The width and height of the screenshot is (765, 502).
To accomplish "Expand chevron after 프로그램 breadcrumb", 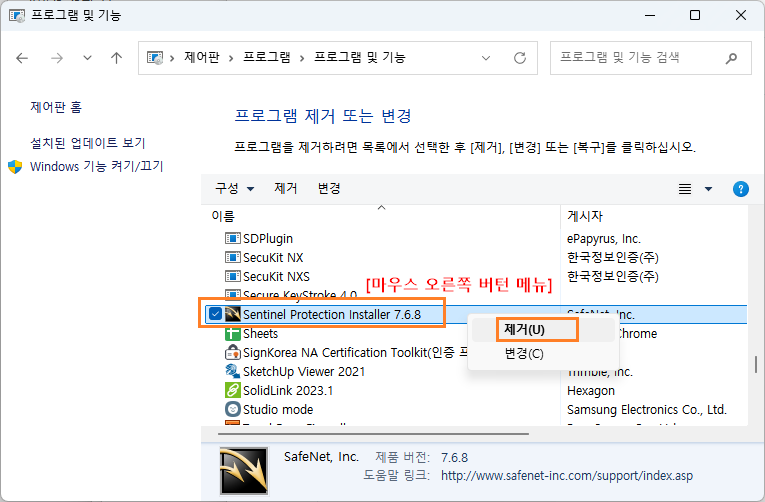I will 302,59.
